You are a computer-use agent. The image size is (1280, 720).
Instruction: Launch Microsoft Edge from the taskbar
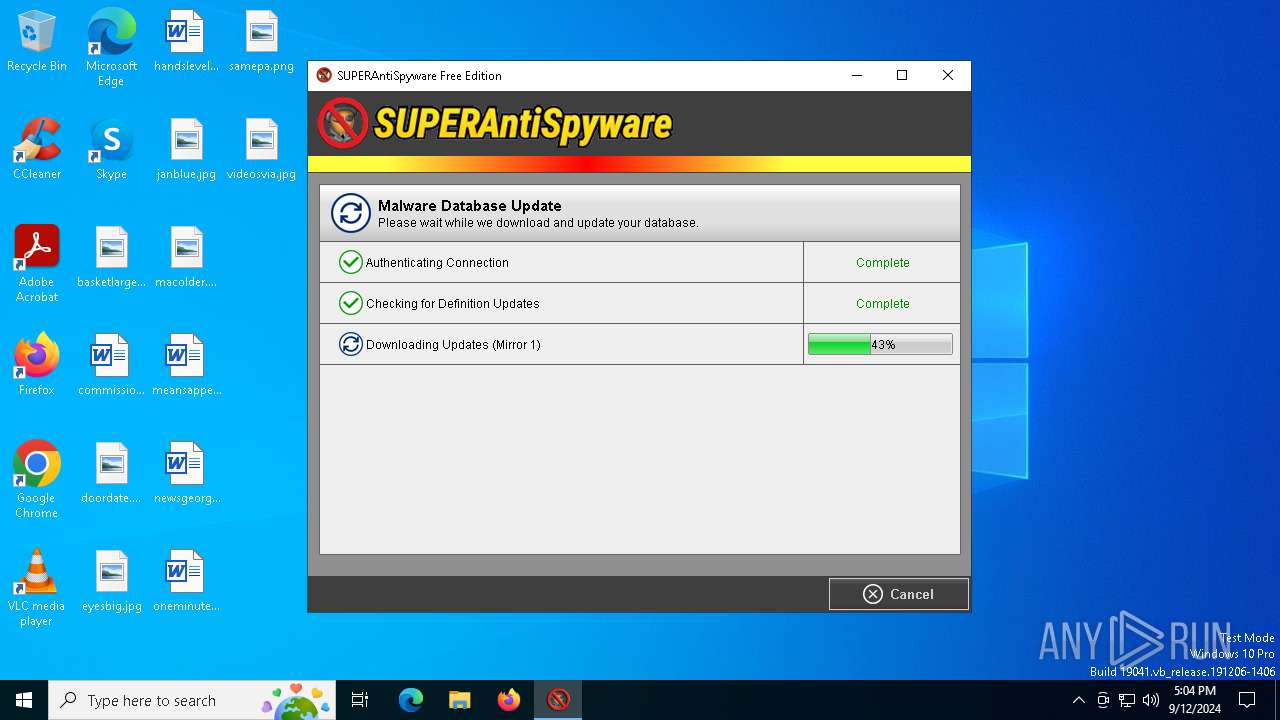point(411,700)
